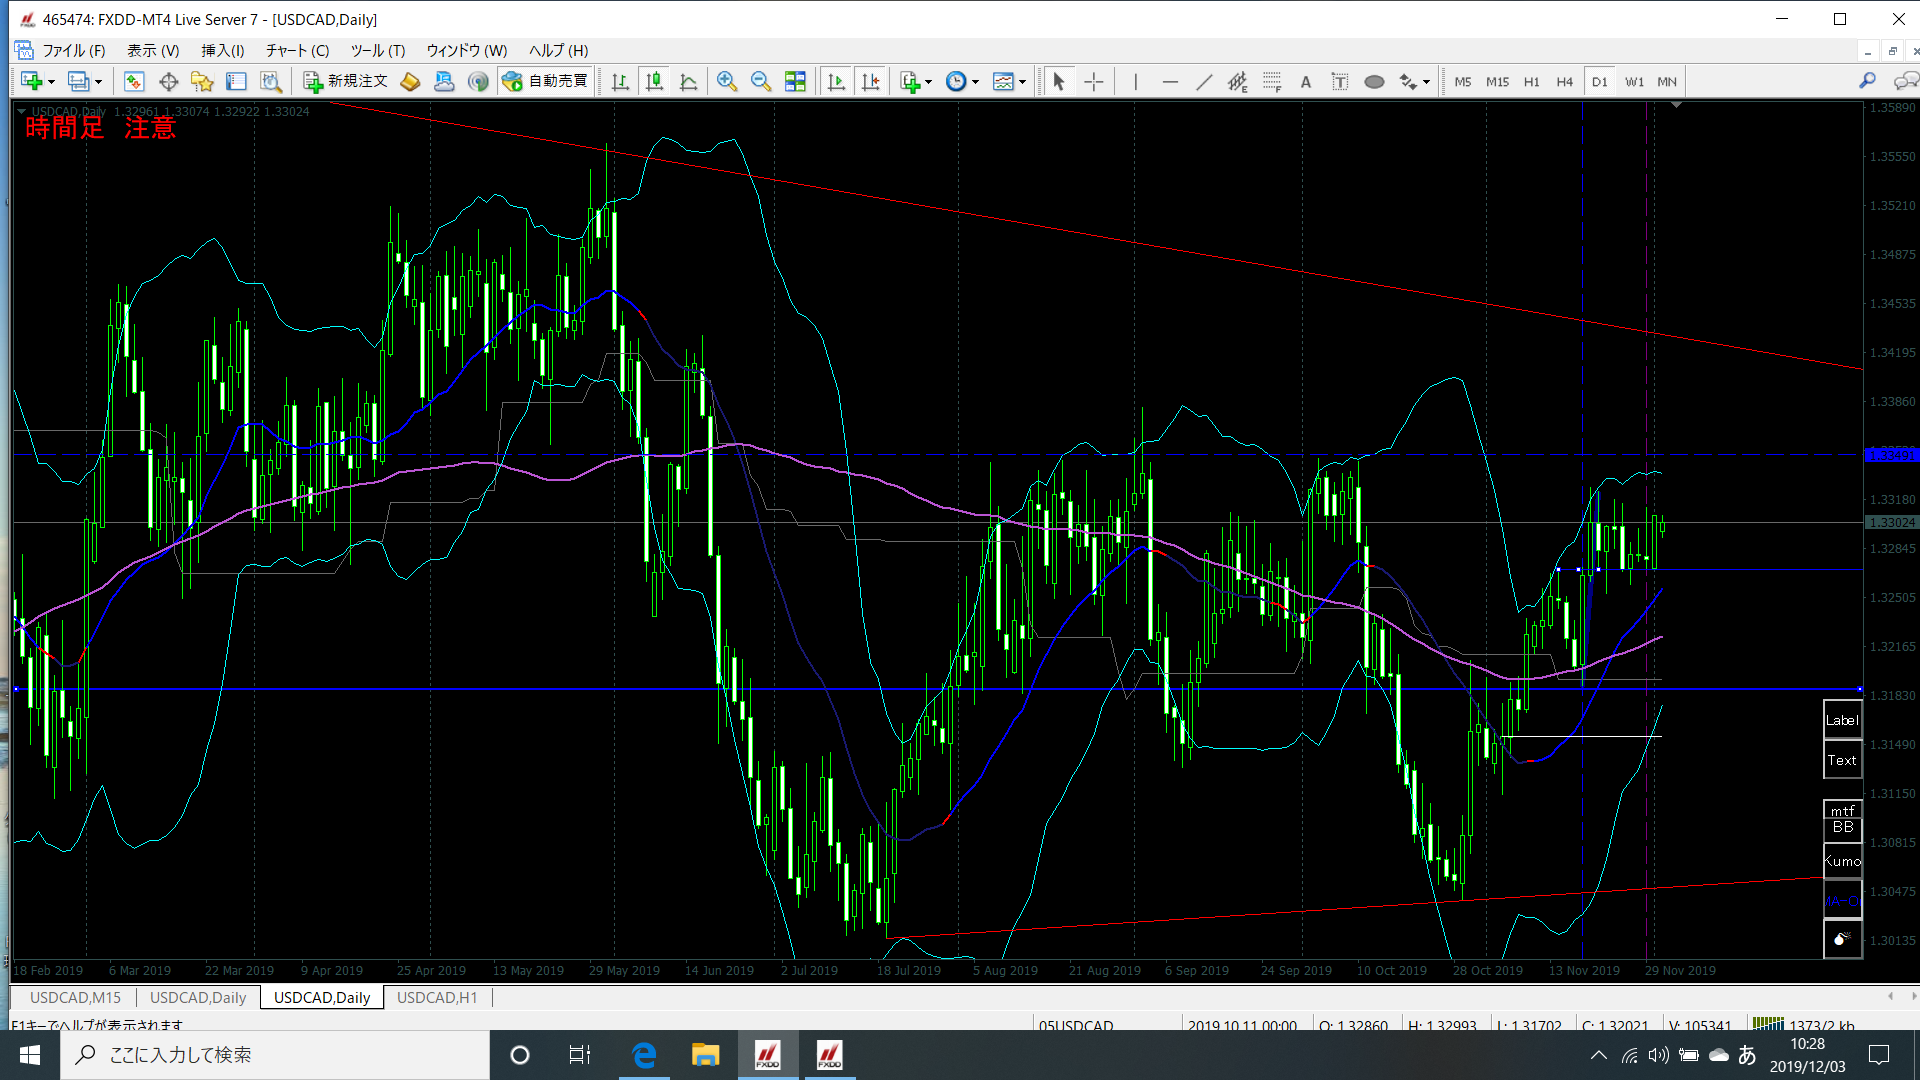
Task: Switch timeframe to H1
Action: 1531,82
